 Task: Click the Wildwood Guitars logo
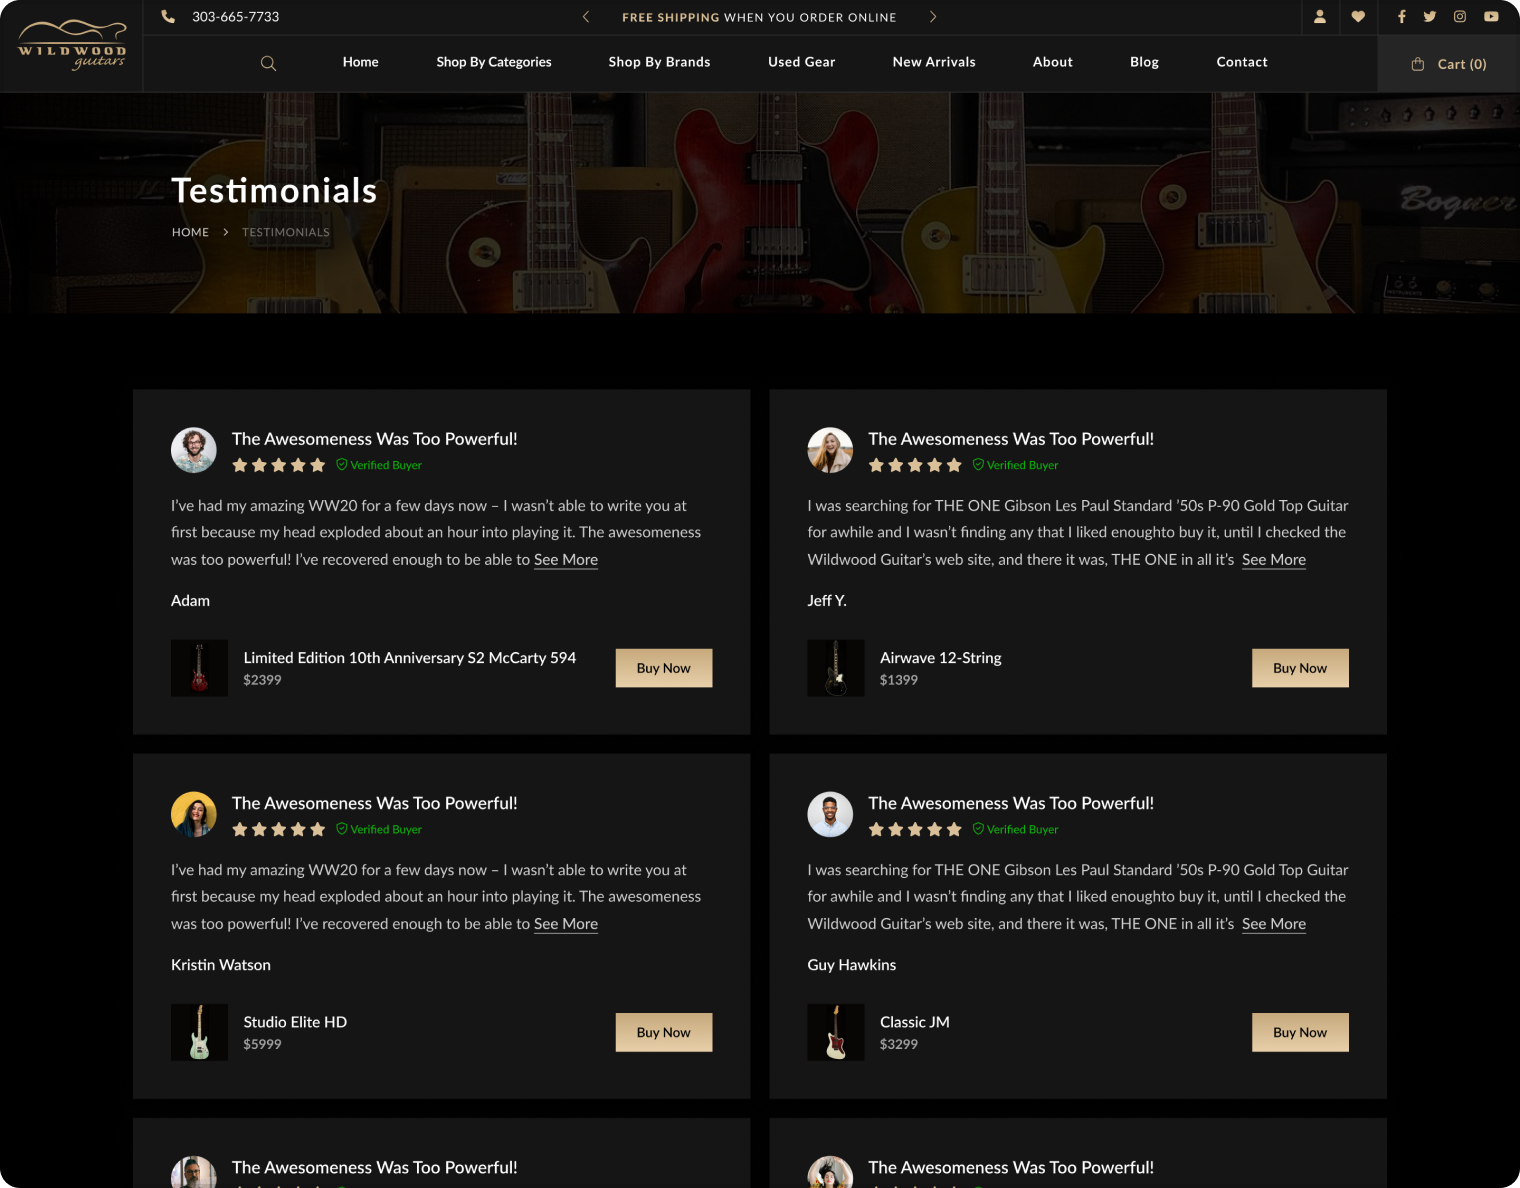72,46
